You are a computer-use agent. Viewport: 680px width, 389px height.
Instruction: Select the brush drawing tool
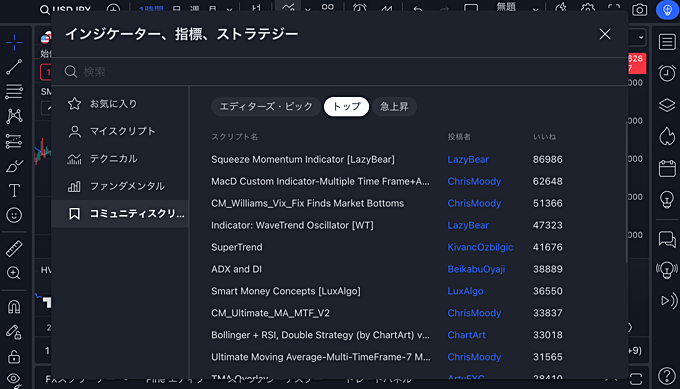[14, 166]
